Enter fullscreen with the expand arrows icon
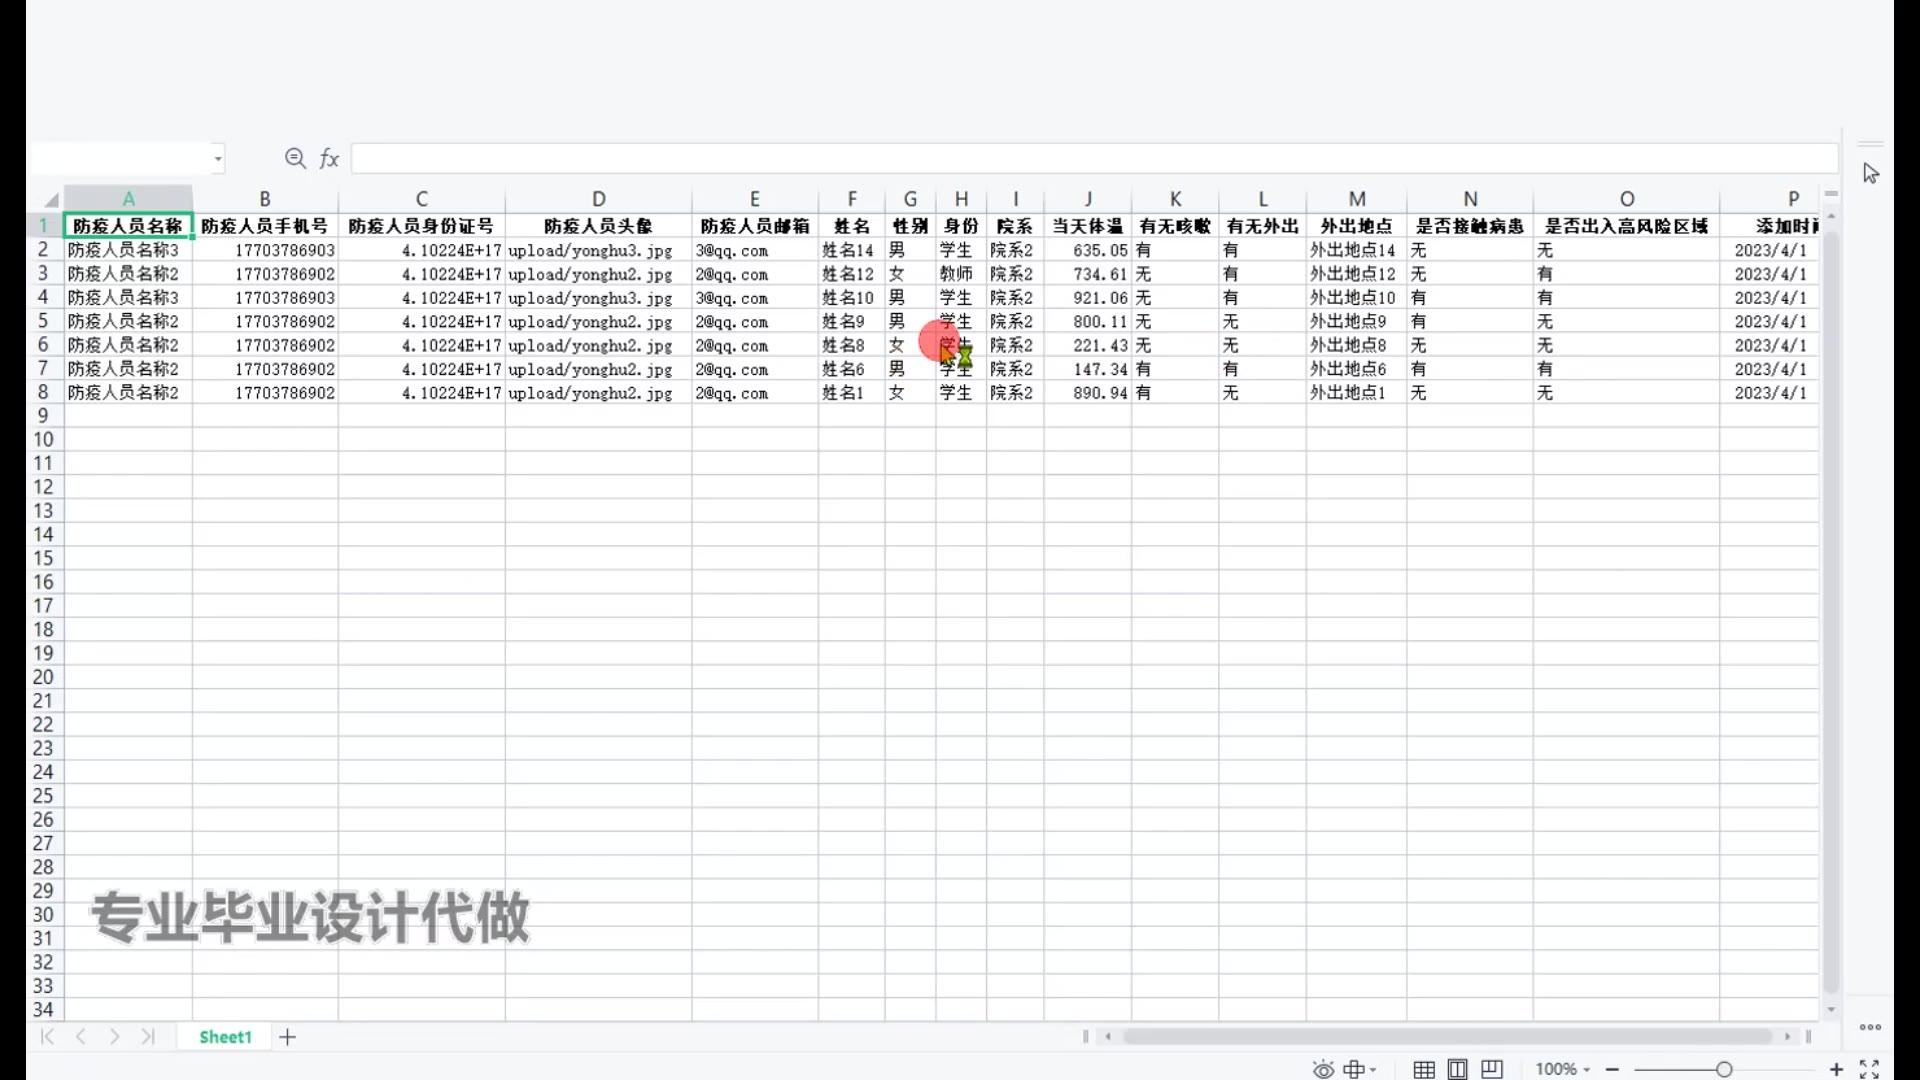Viewport: 1920px width, 1080px height. pyautogui.click(x=1869, y=1069)
